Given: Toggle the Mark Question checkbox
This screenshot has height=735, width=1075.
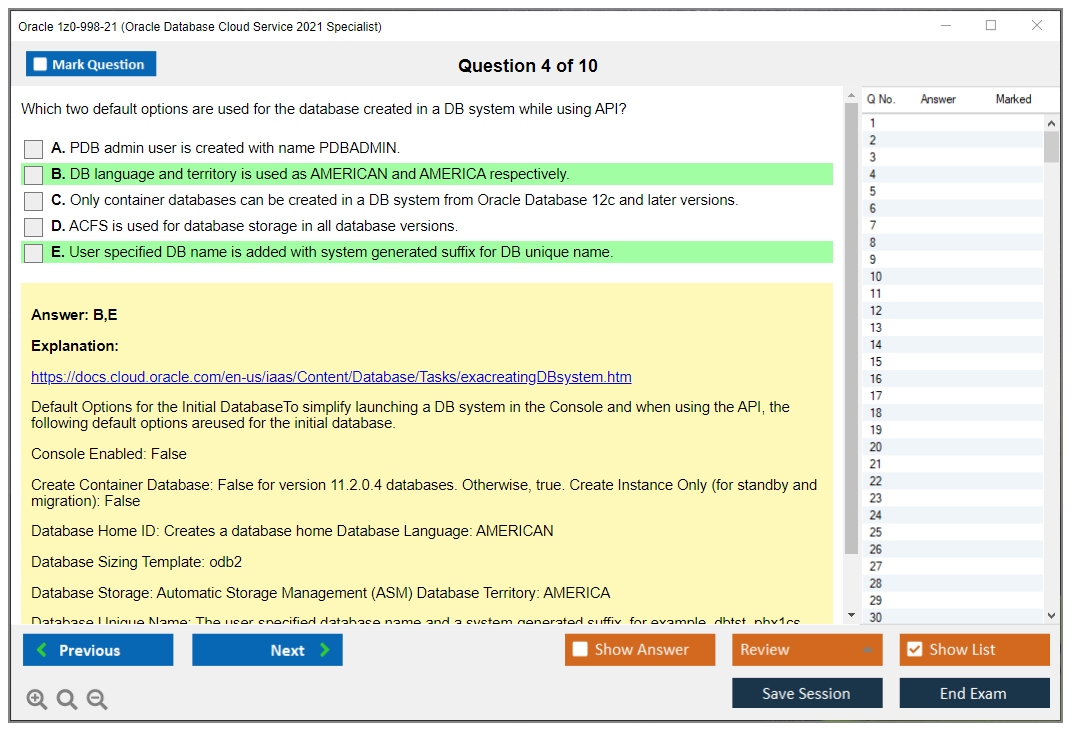Looking at the screenshot, I should [41, 65].
